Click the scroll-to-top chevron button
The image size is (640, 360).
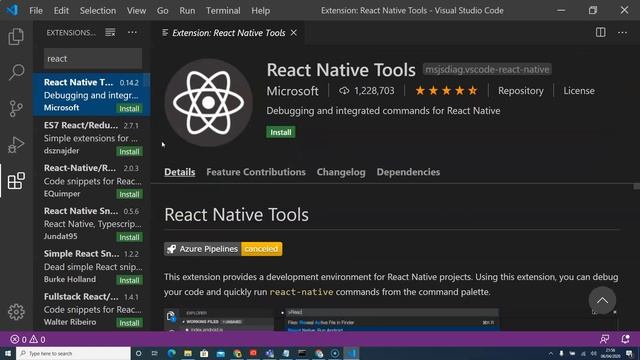click(x=602, y=300)
